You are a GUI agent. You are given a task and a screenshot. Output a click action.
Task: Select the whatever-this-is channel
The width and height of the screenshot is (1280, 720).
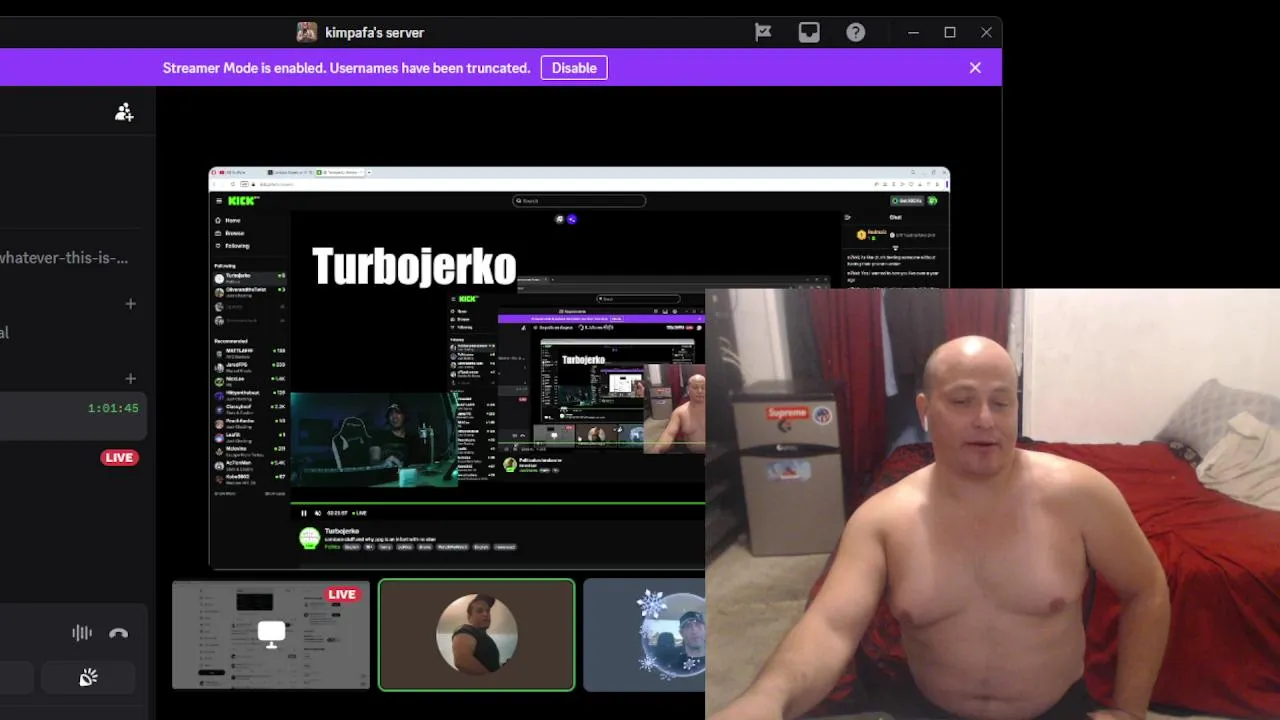click(64, 257)
